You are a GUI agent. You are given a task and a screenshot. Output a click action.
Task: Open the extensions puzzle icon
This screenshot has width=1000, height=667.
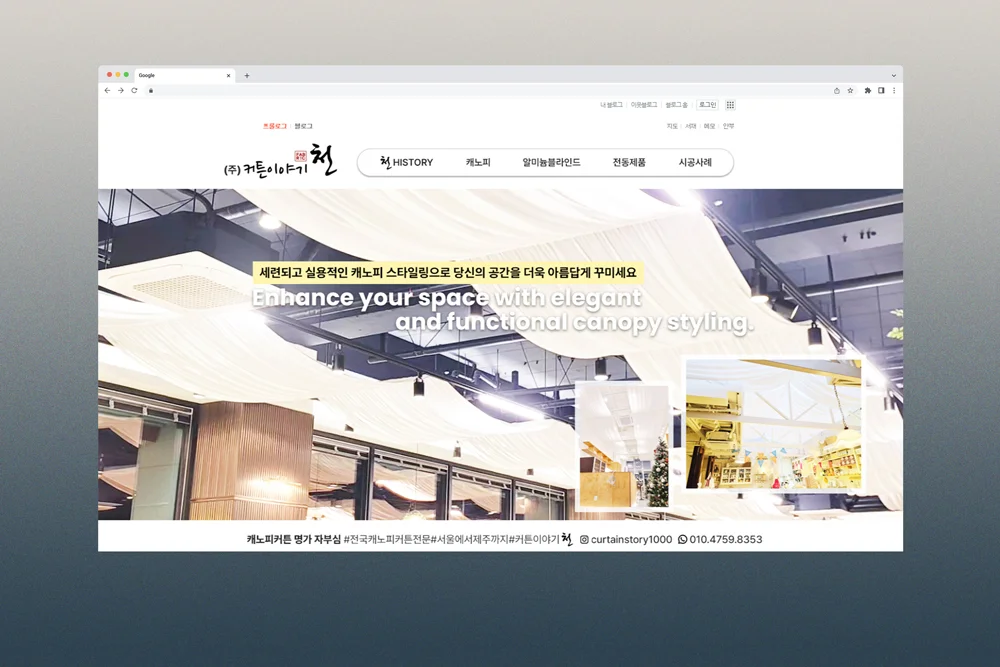pos(867,91)
